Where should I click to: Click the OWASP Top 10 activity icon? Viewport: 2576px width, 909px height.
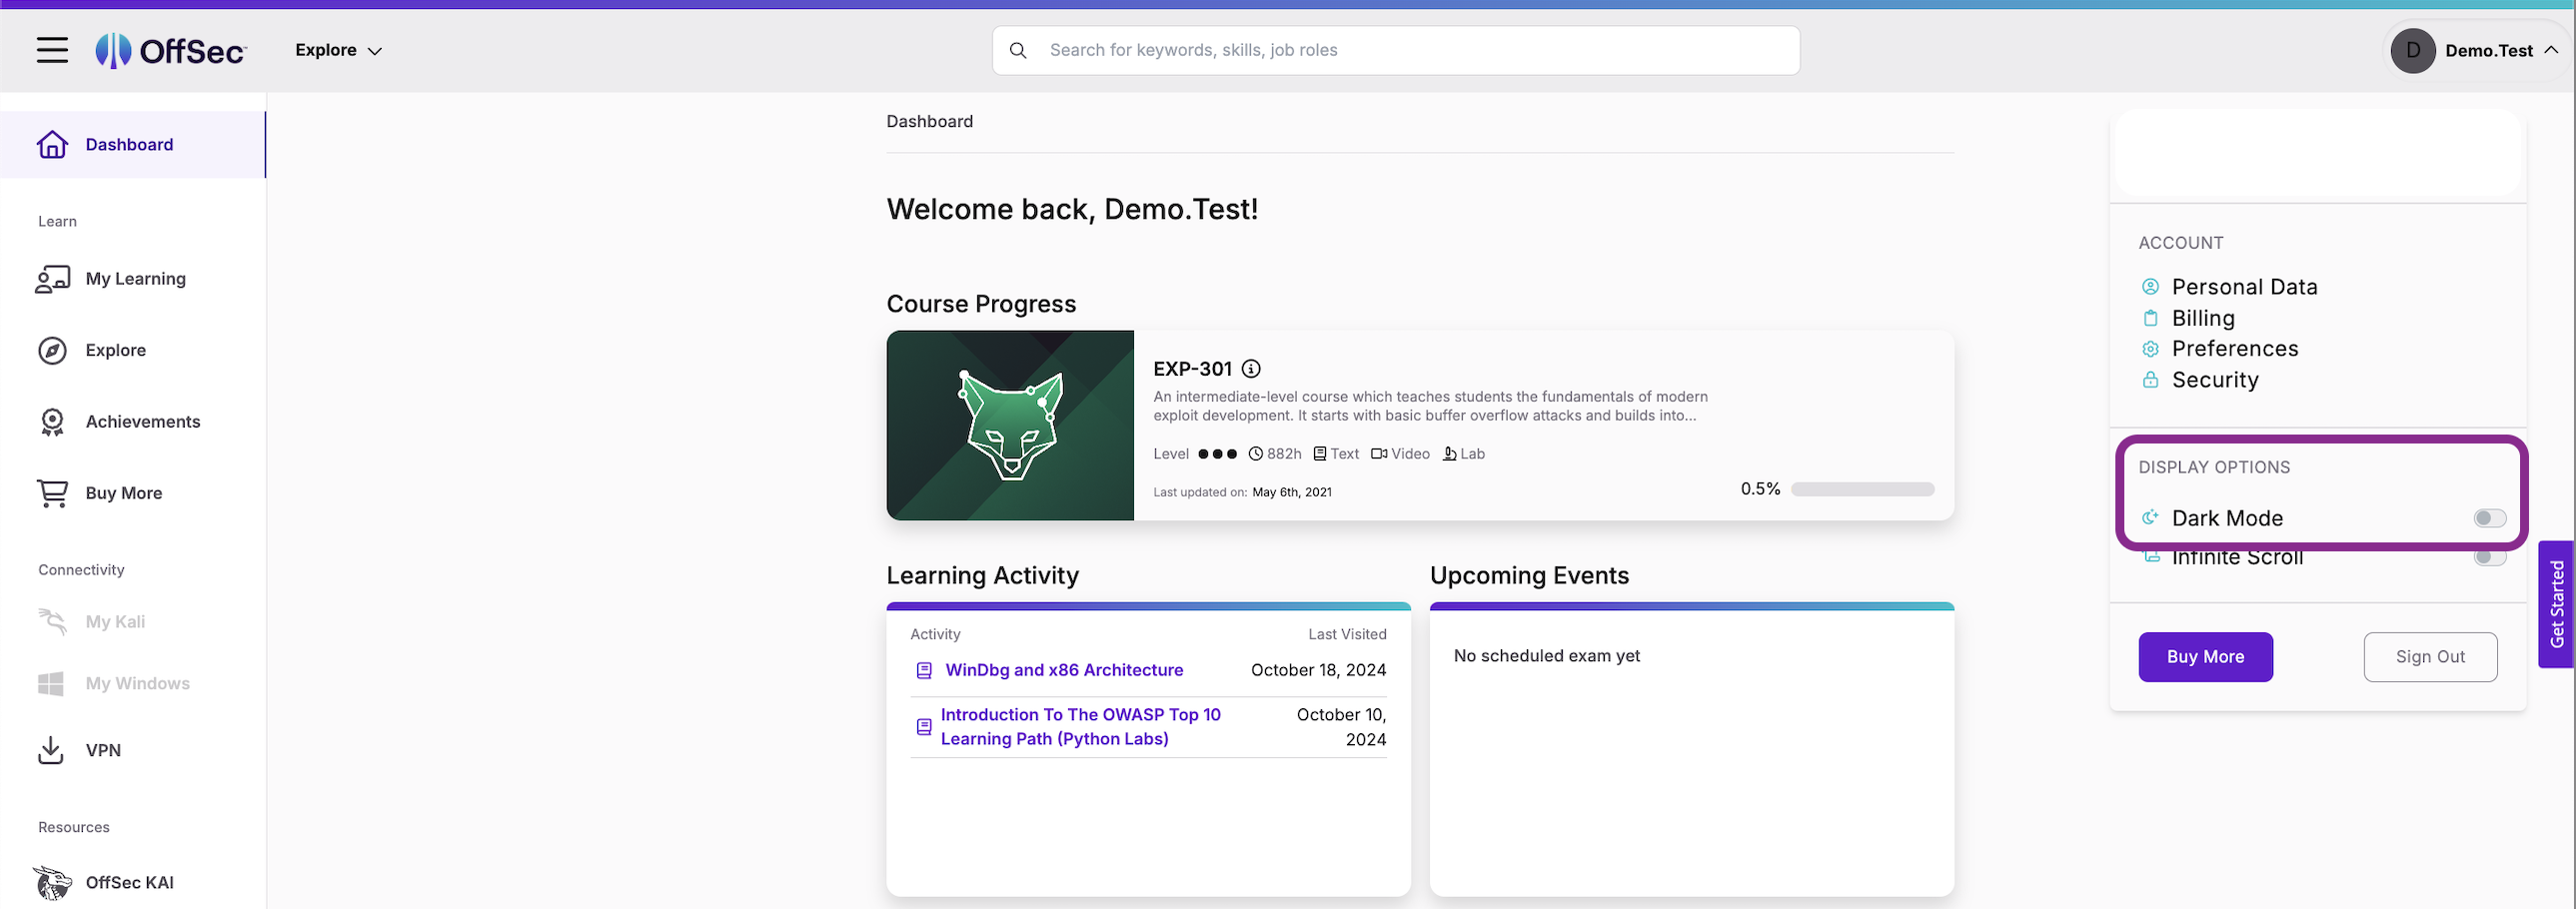[924, 727]
